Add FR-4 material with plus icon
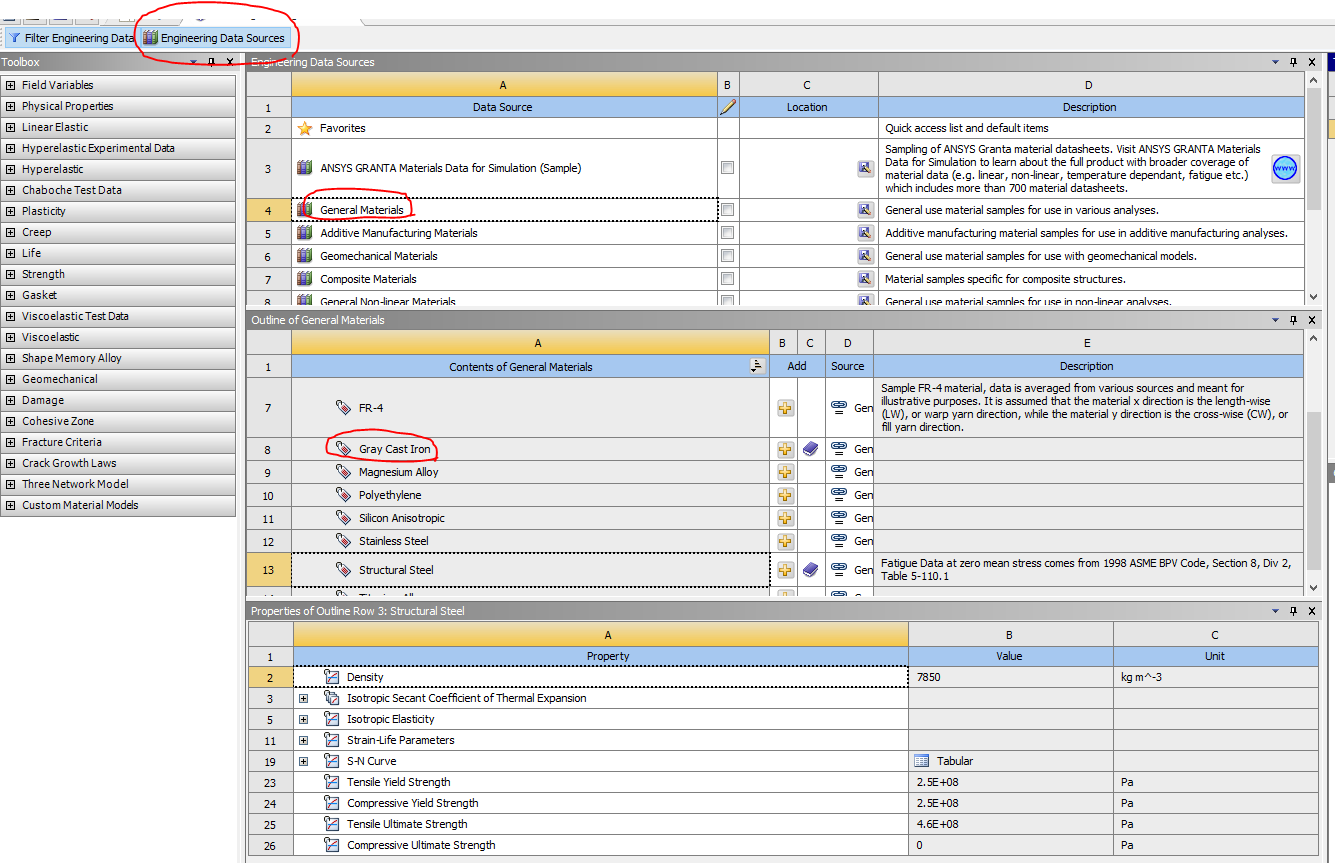 click(x=785, y=408)
